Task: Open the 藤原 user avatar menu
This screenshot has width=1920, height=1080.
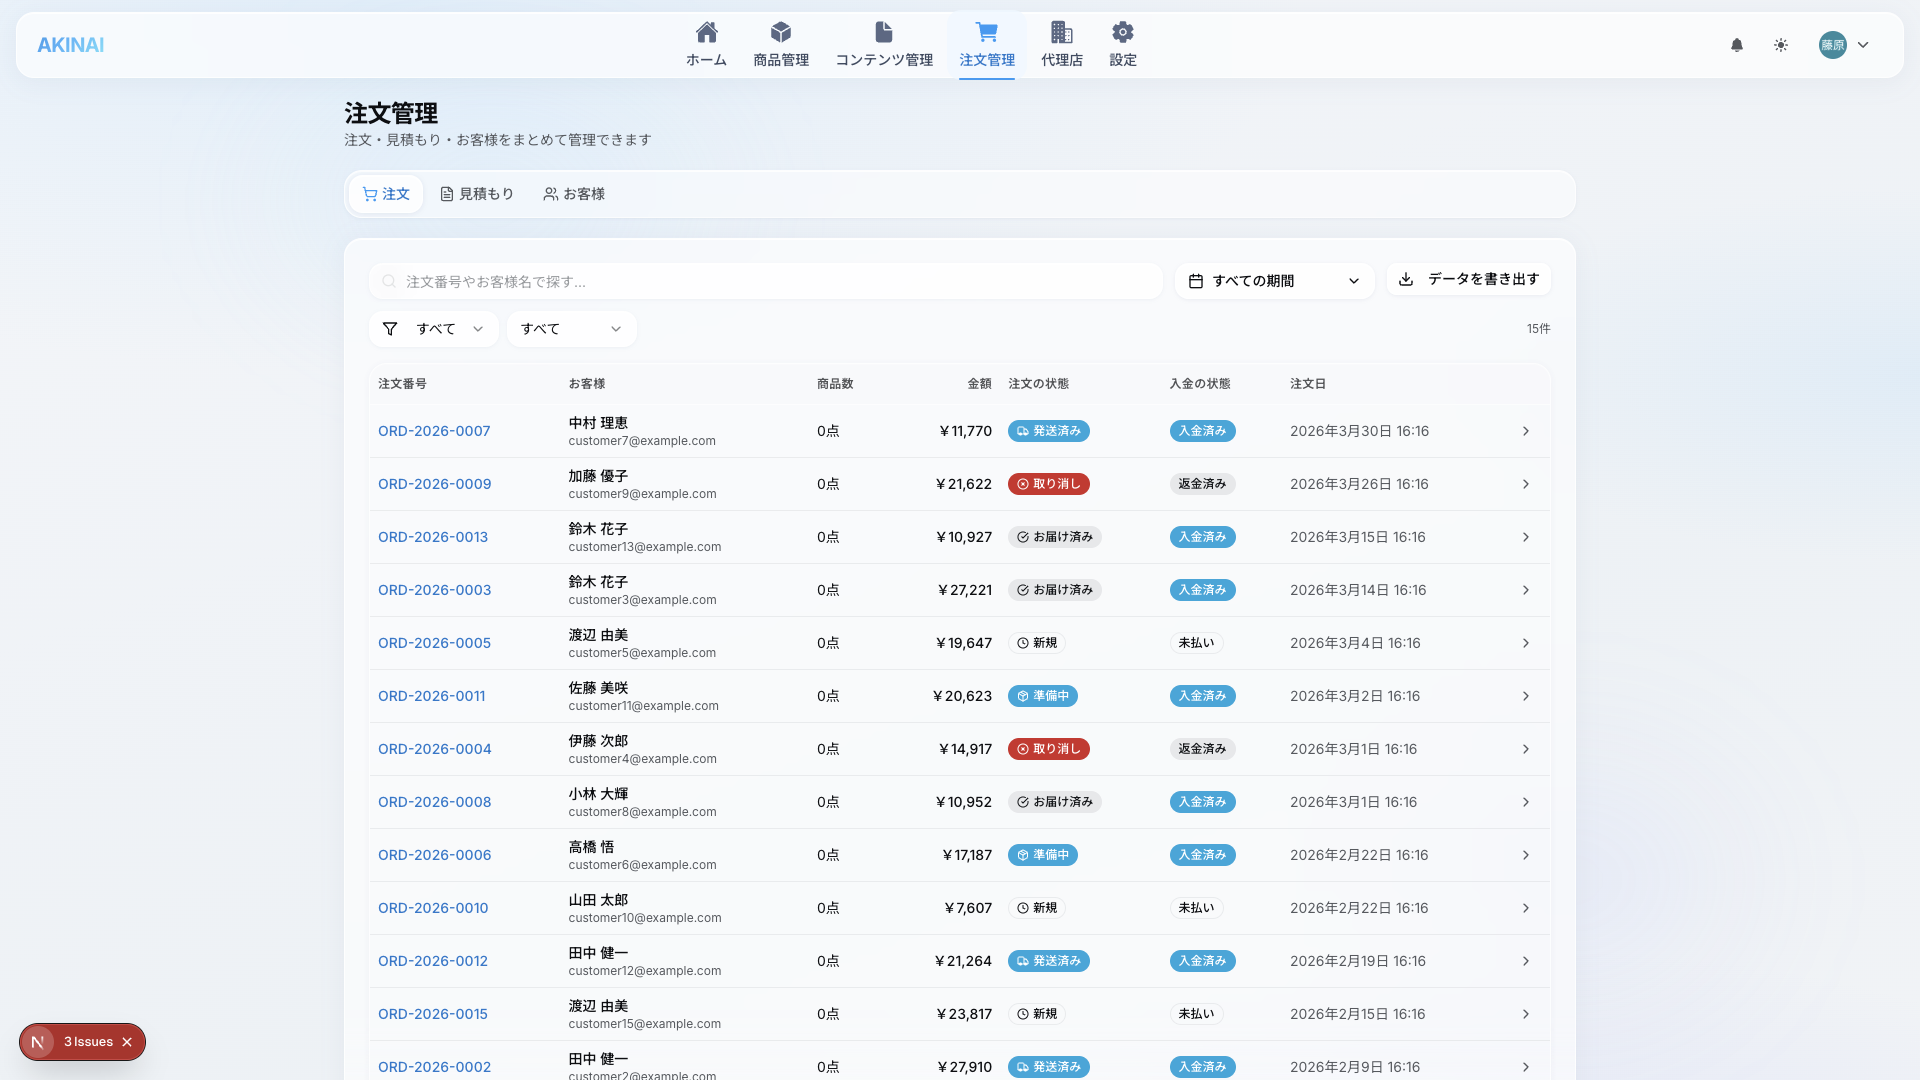Action: tap(1832, 45)
